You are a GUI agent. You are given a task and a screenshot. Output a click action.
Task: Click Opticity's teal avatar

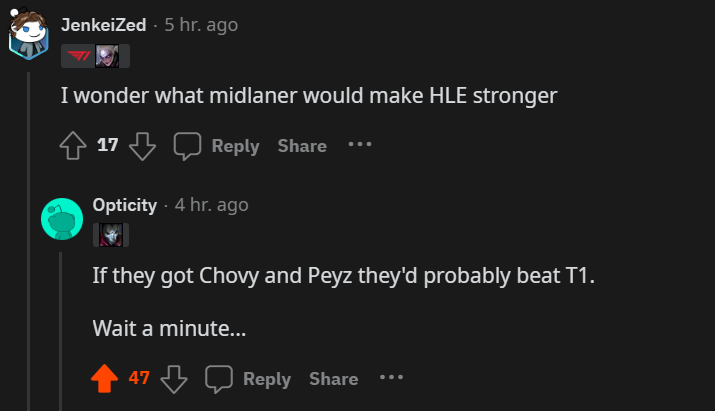tap(61, 219)
